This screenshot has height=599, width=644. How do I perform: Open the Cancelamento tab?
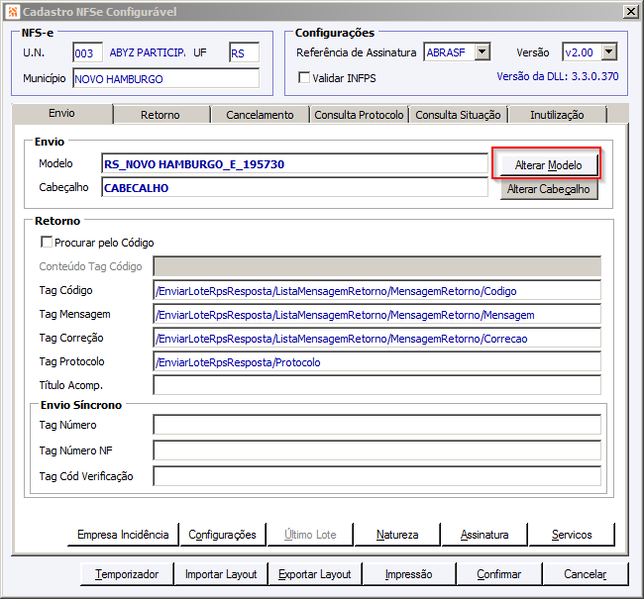(x=260, y=115)
